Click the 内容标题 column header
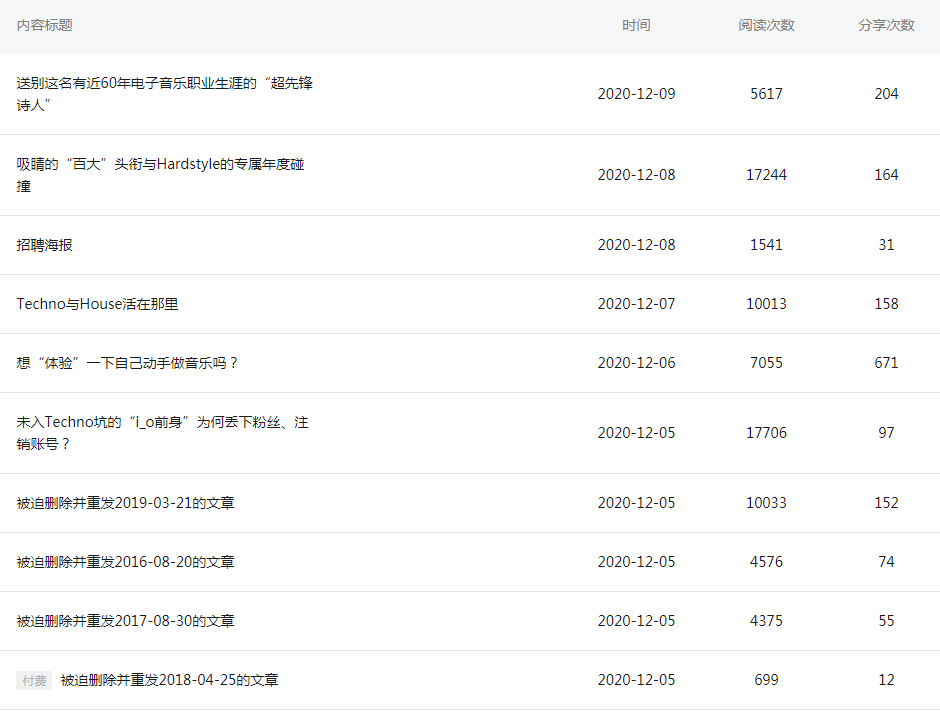 coord(44,25)
